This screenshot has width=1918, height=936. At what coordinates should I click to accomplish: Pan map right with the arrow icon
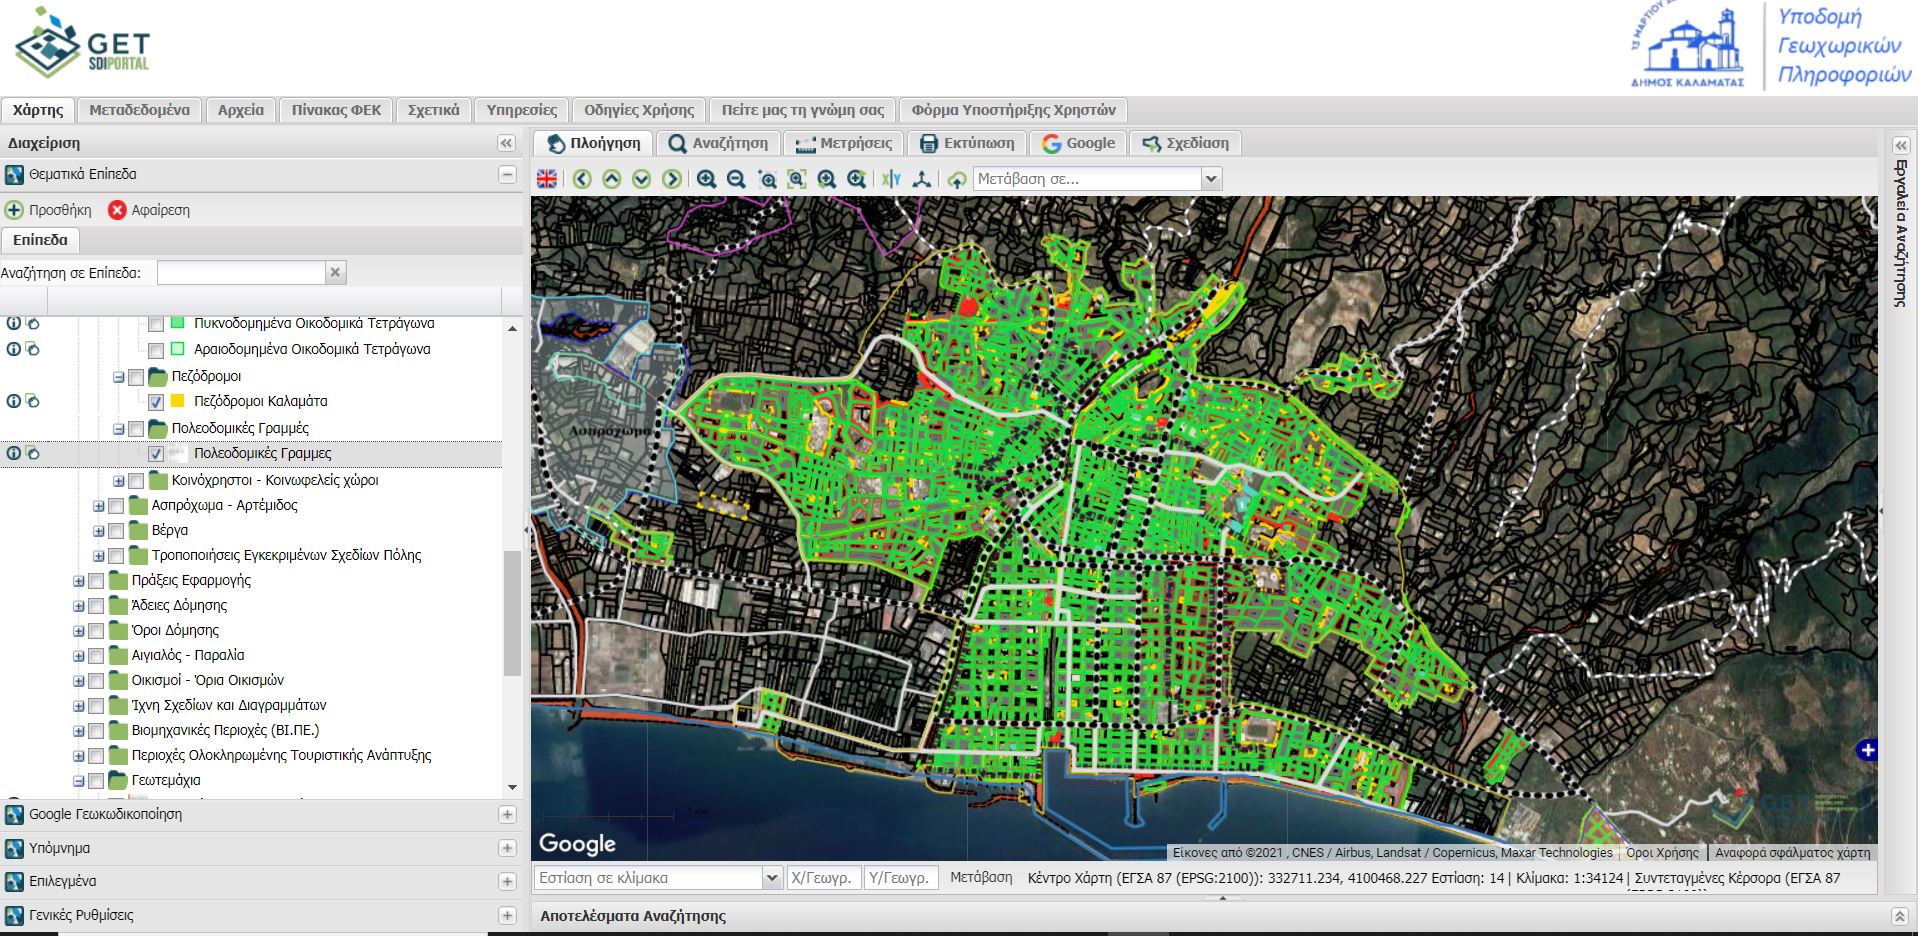click(672, 179)
